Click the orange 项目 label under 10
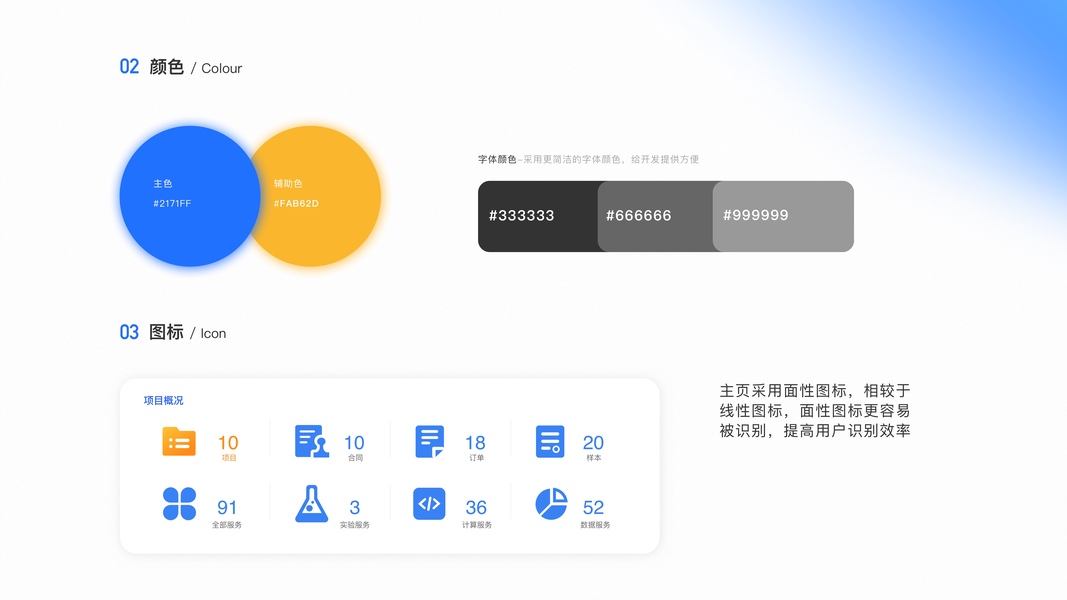The image size is (1067, 600). (229, 458)
